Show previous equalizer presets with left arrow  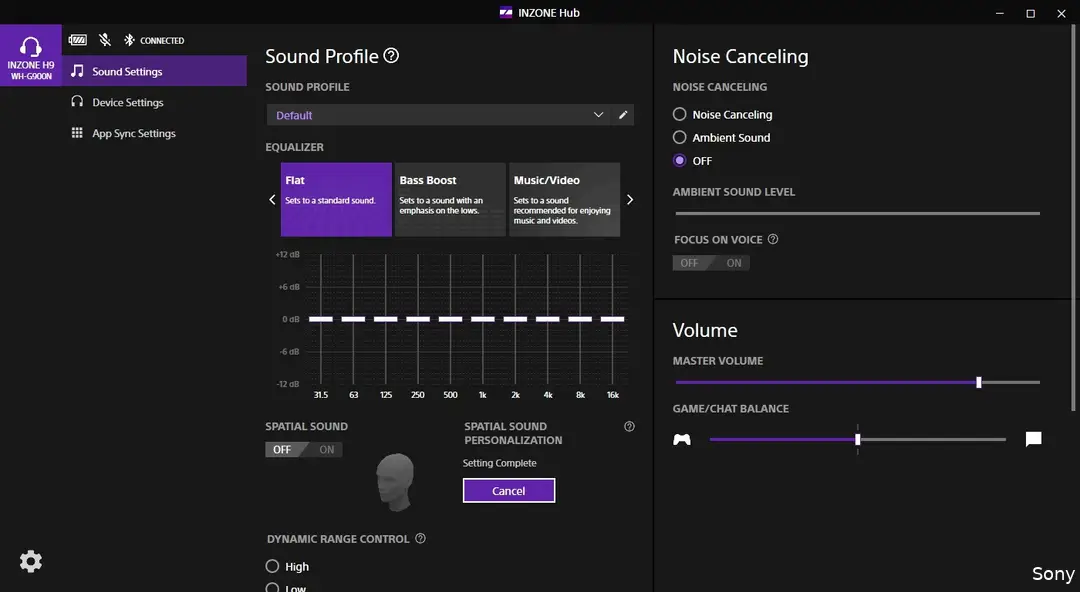coord(272,199)
